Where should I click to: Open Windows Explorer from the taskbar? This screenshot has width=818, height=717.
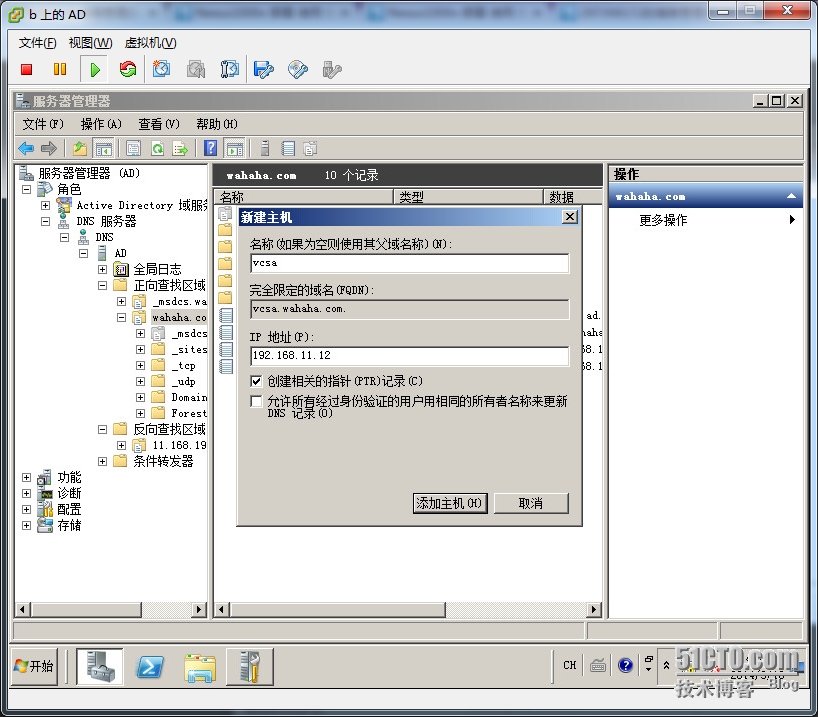click(200, 667)
